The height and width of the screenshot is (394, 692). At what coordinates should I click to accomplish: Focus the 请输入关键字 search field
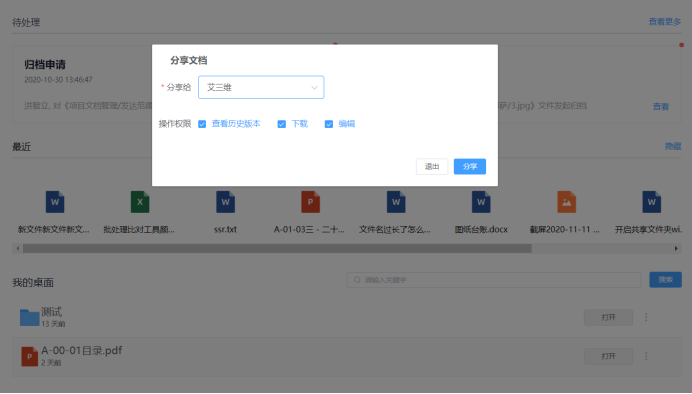pyautogui.click(x=494, y=280)
